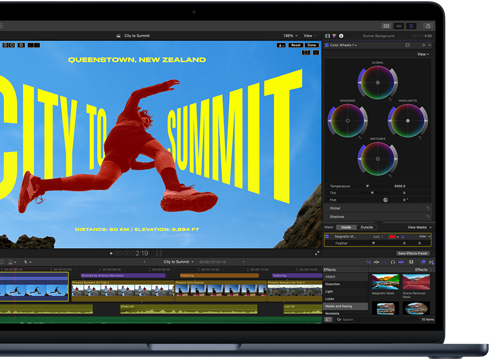Toggle viewer fullscreen expand arrows icon
The height and width of the screenshot is (360, 490).
317,253
